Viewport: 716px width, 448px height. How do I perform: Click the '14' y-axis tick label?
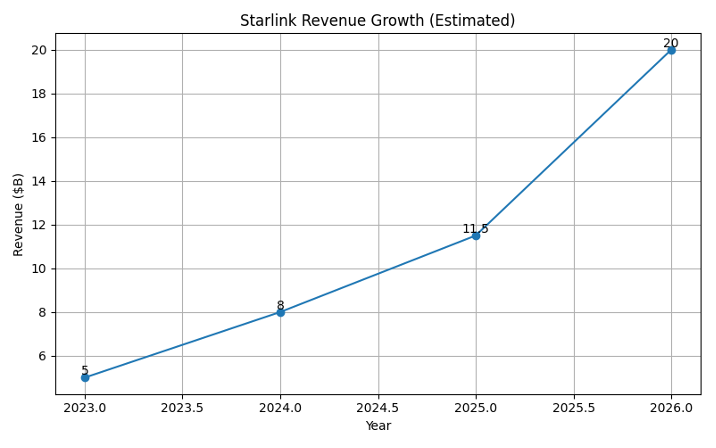(x=40, y=181)
